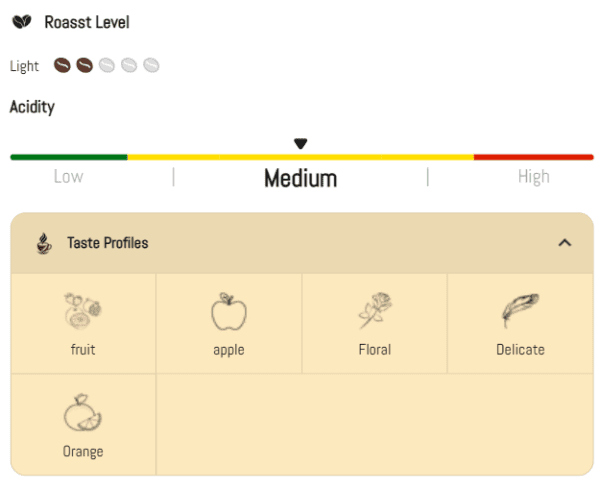This screenshot has height=490, width=600.
Task: Select the fifth roast level bean
Action: coord(151,66)
